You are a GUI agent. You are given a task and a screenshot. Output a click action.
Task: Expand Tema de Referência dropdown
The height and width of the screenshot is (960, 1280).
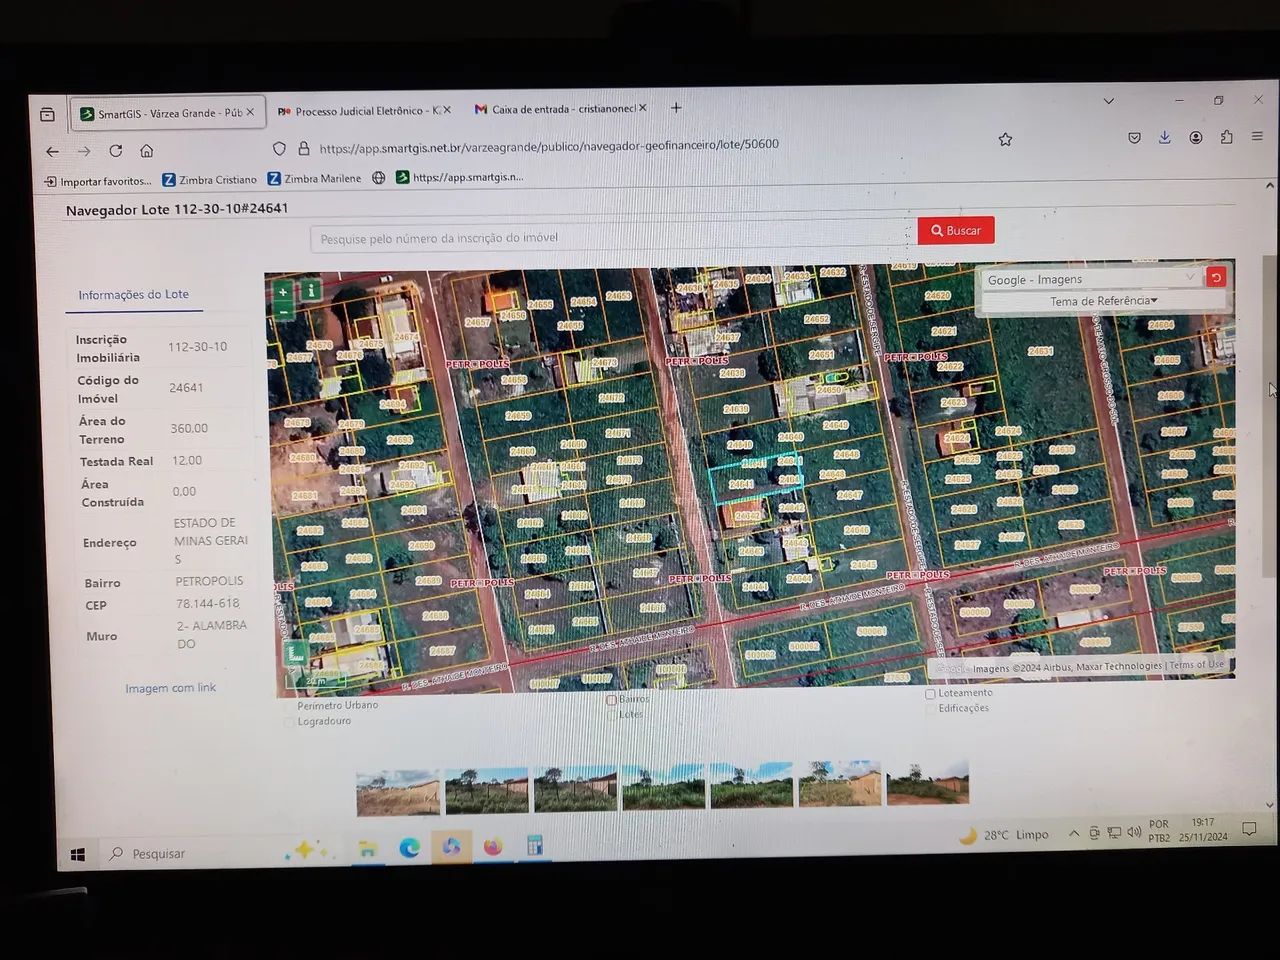point(1103,301)
